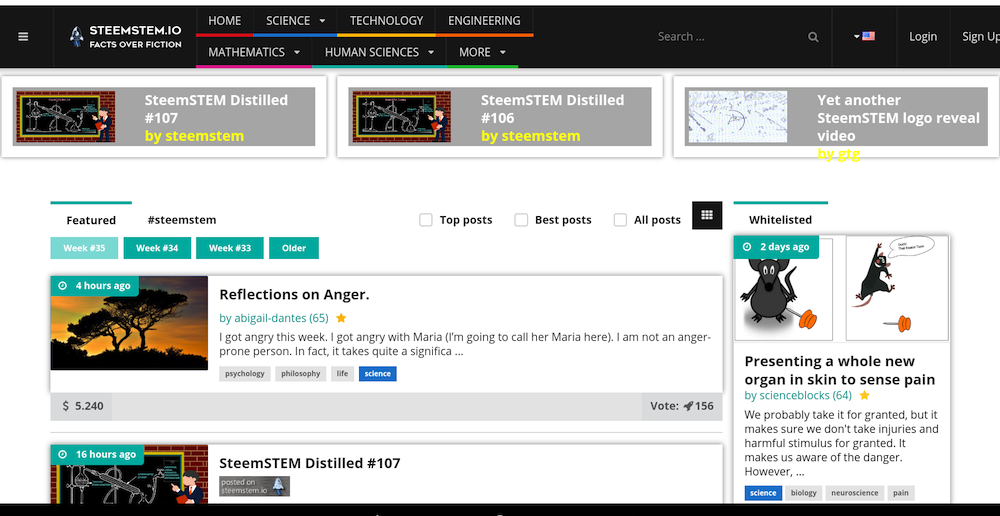Open Distilled #107 banner card thumbnail

(x=65, y=117)
